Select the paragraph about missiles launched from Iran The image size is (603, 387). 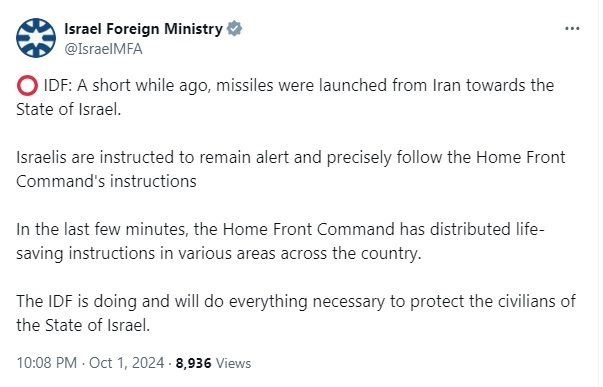pyautogui.click(x=285, y=97)
